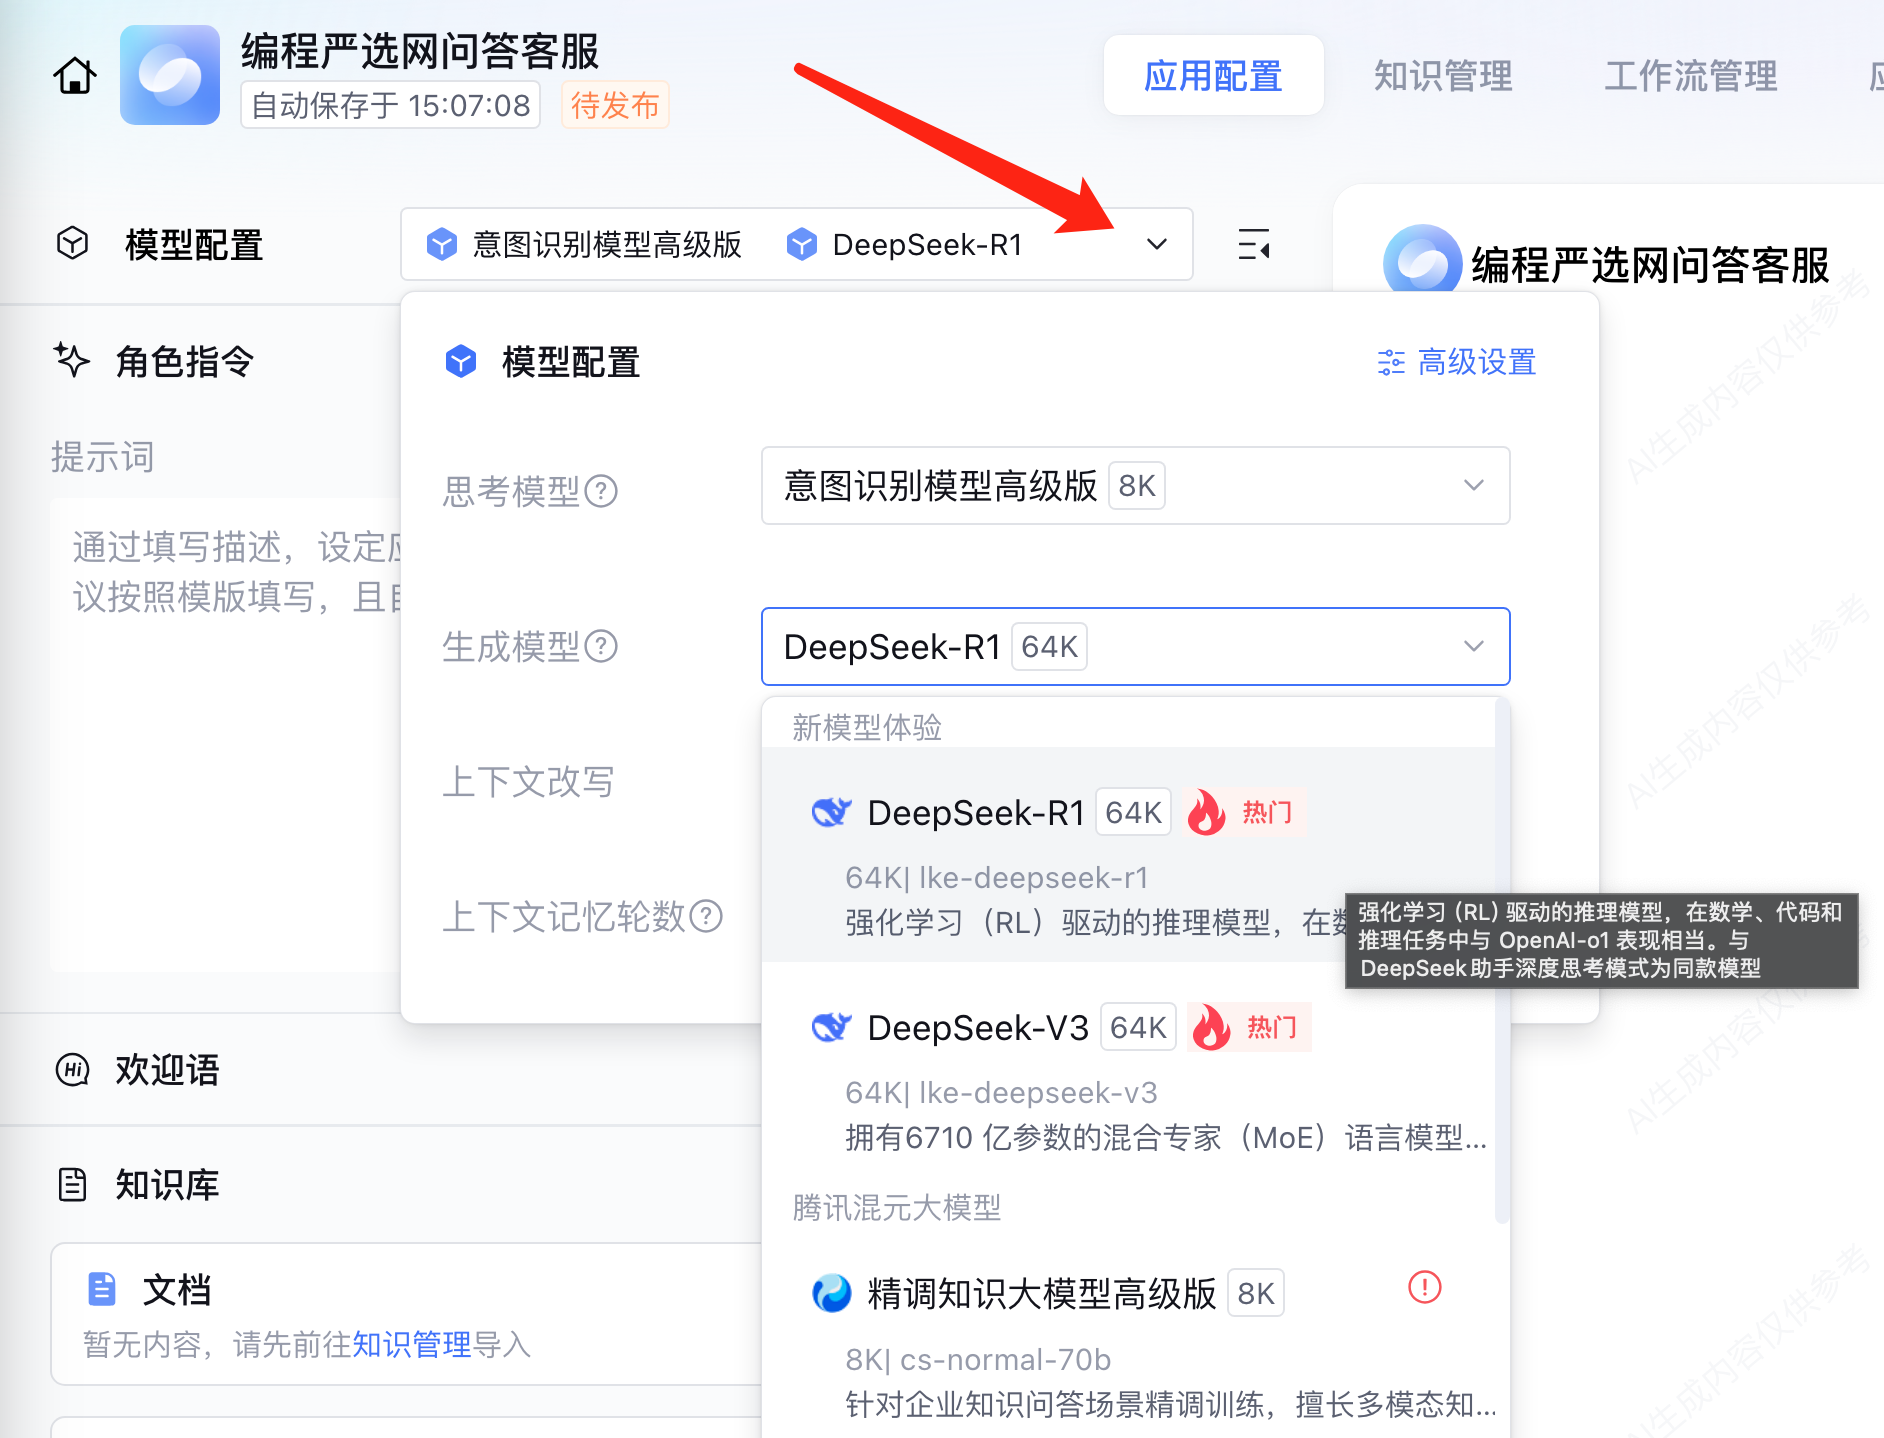
Task: Click the help icon next to 生成模型
Action: pyautogui.click(x=601, y=647)
